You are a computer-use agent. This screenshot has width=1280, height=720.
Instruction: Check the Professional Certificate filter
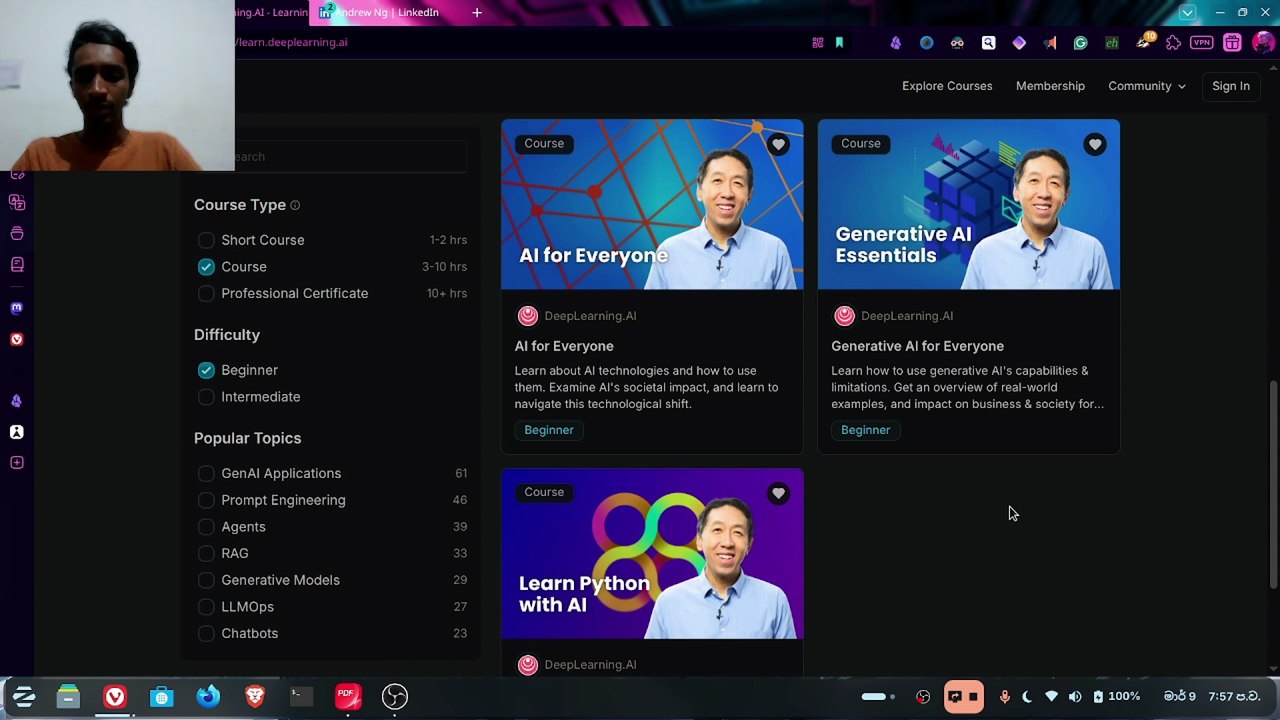tap(206, 293)
